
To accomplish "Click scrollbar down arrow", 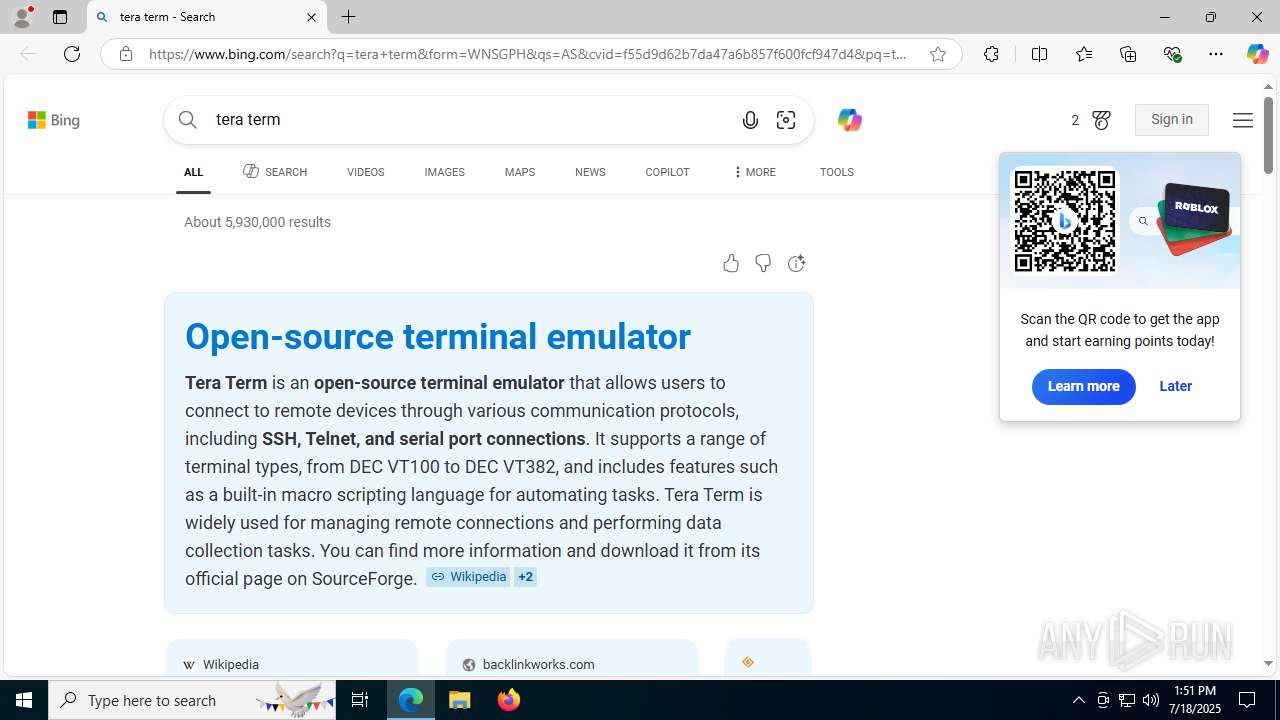I will pyautogui.click(x=1268, y=663).
